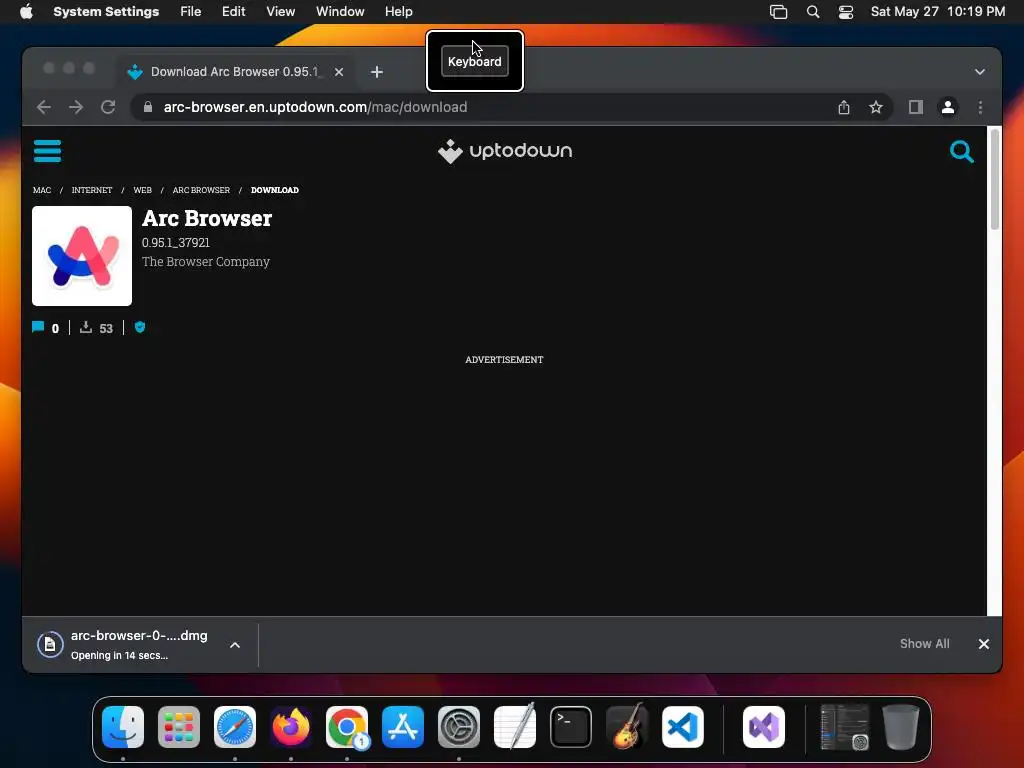Screen dimensions: 1024x768
Task: Click Show All downloads
Action: 924,644
